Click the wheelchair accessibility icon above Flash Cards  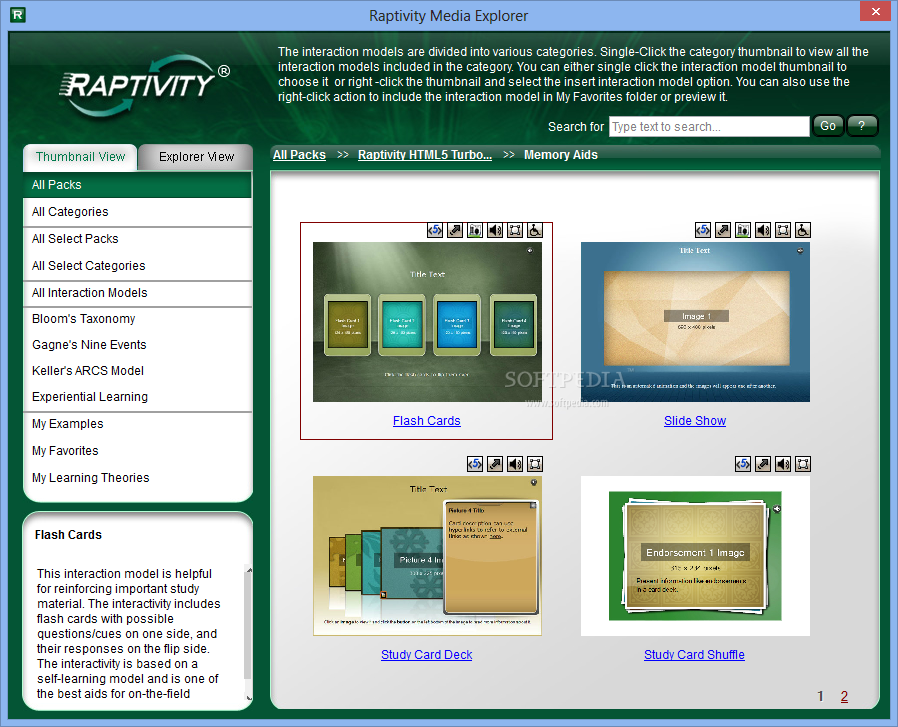[x=535, y=230]
